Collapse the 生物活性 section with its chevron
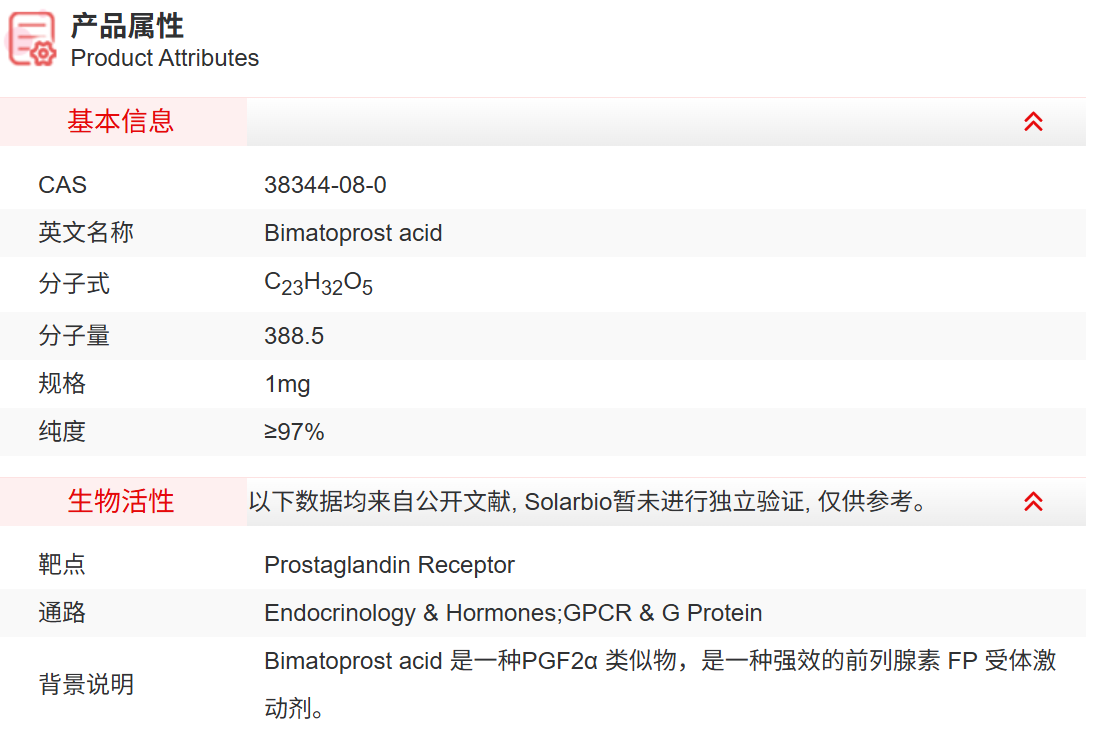 pos(1034,501)
